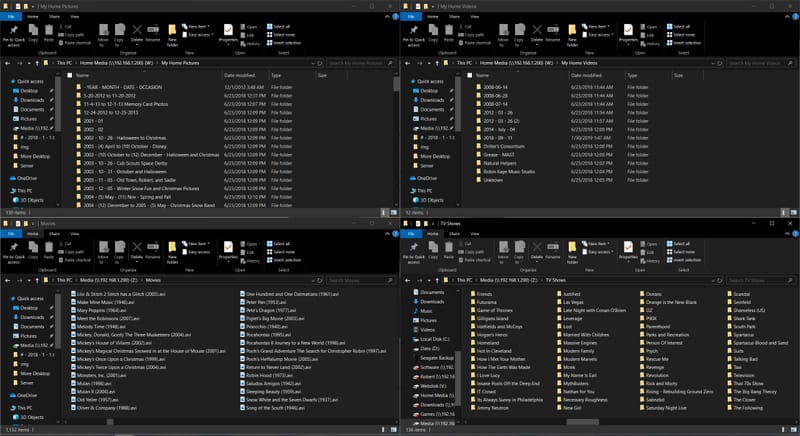Open the Easy access dropdown in My Home Videos
800x436 pixels.
coord(597,34)
